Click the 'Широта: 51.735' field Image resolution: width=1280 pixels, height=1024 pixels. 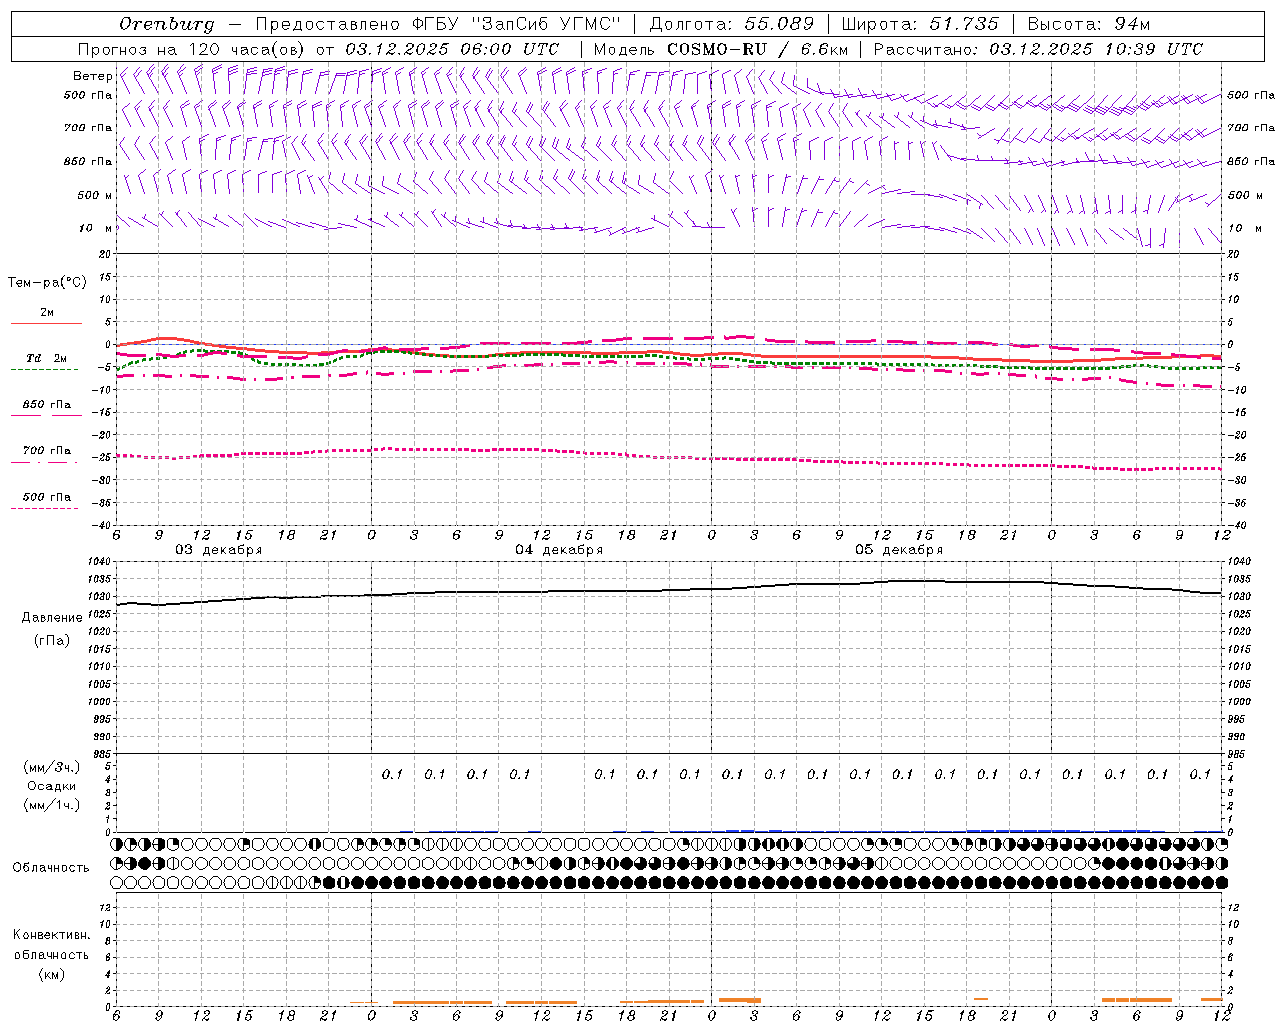919,24
